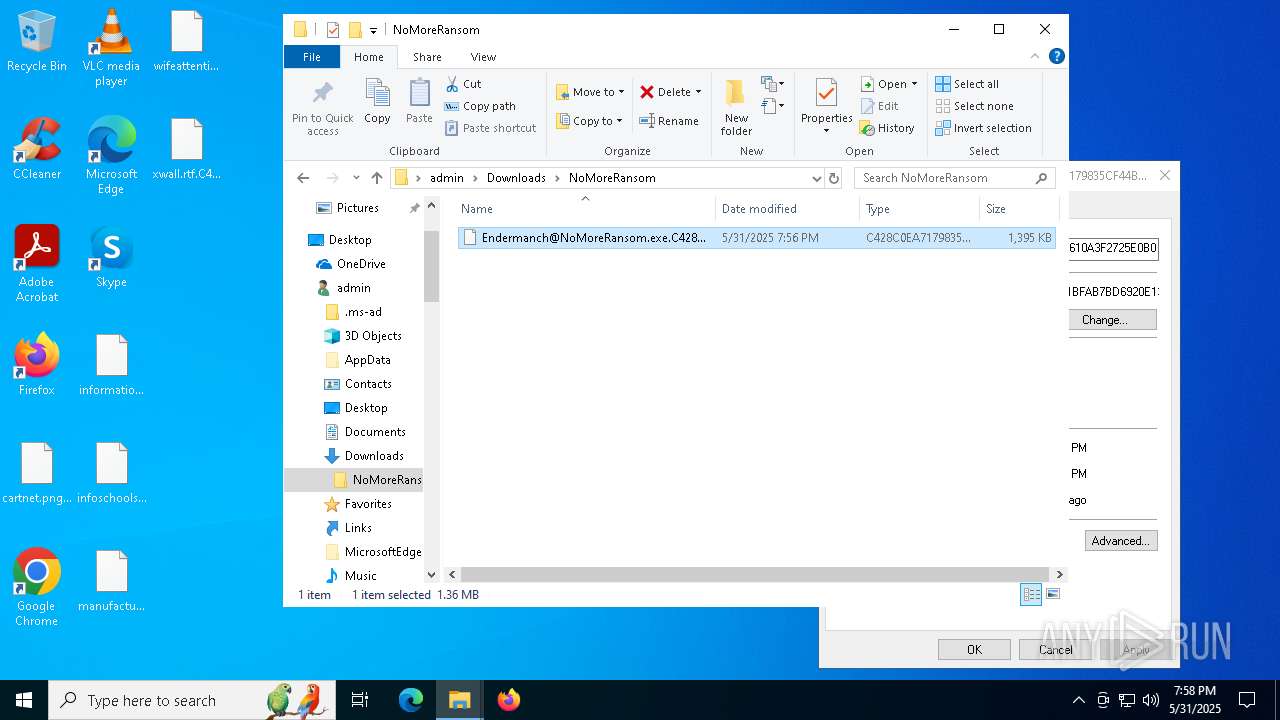Screen dimensions: 1280x720
Task: Open the Delete dropdown arrow
Action: (698, 92)
